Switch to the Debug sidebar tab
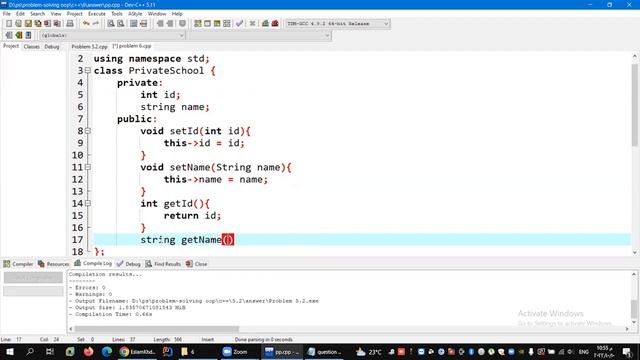This screenshot has height=360, width=640. [52, 47]
